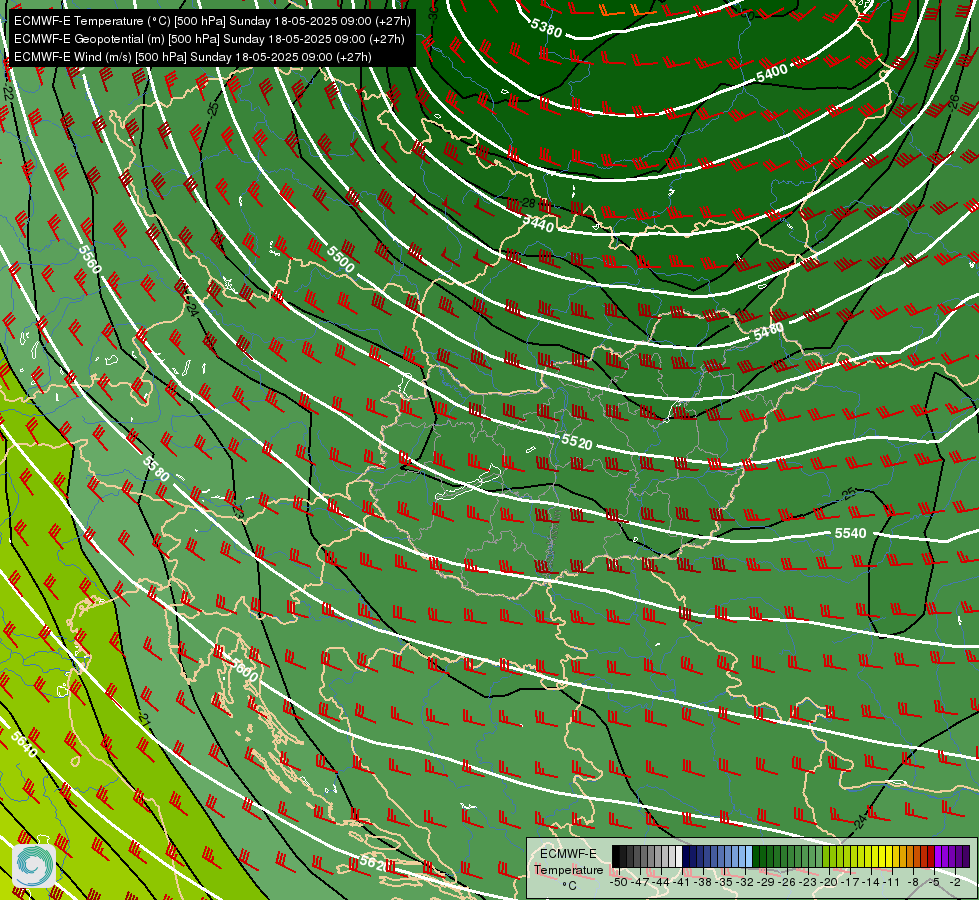Click the -11 value on the colorbar
The width and height of the screenshot is (979, 900).
[892, 883]
